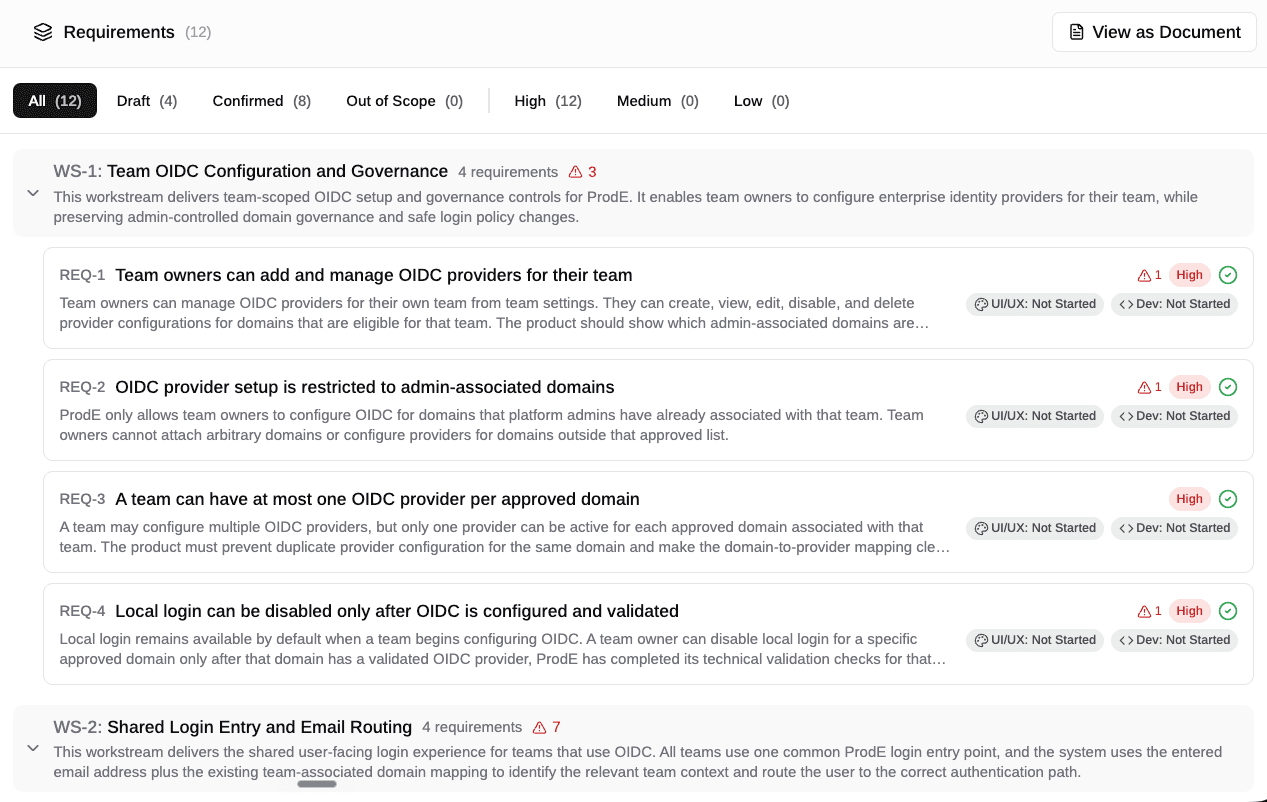Filter by Low (0) priority
The image size is (1267, 802).
pyautogui.click(x=761, y=101)
